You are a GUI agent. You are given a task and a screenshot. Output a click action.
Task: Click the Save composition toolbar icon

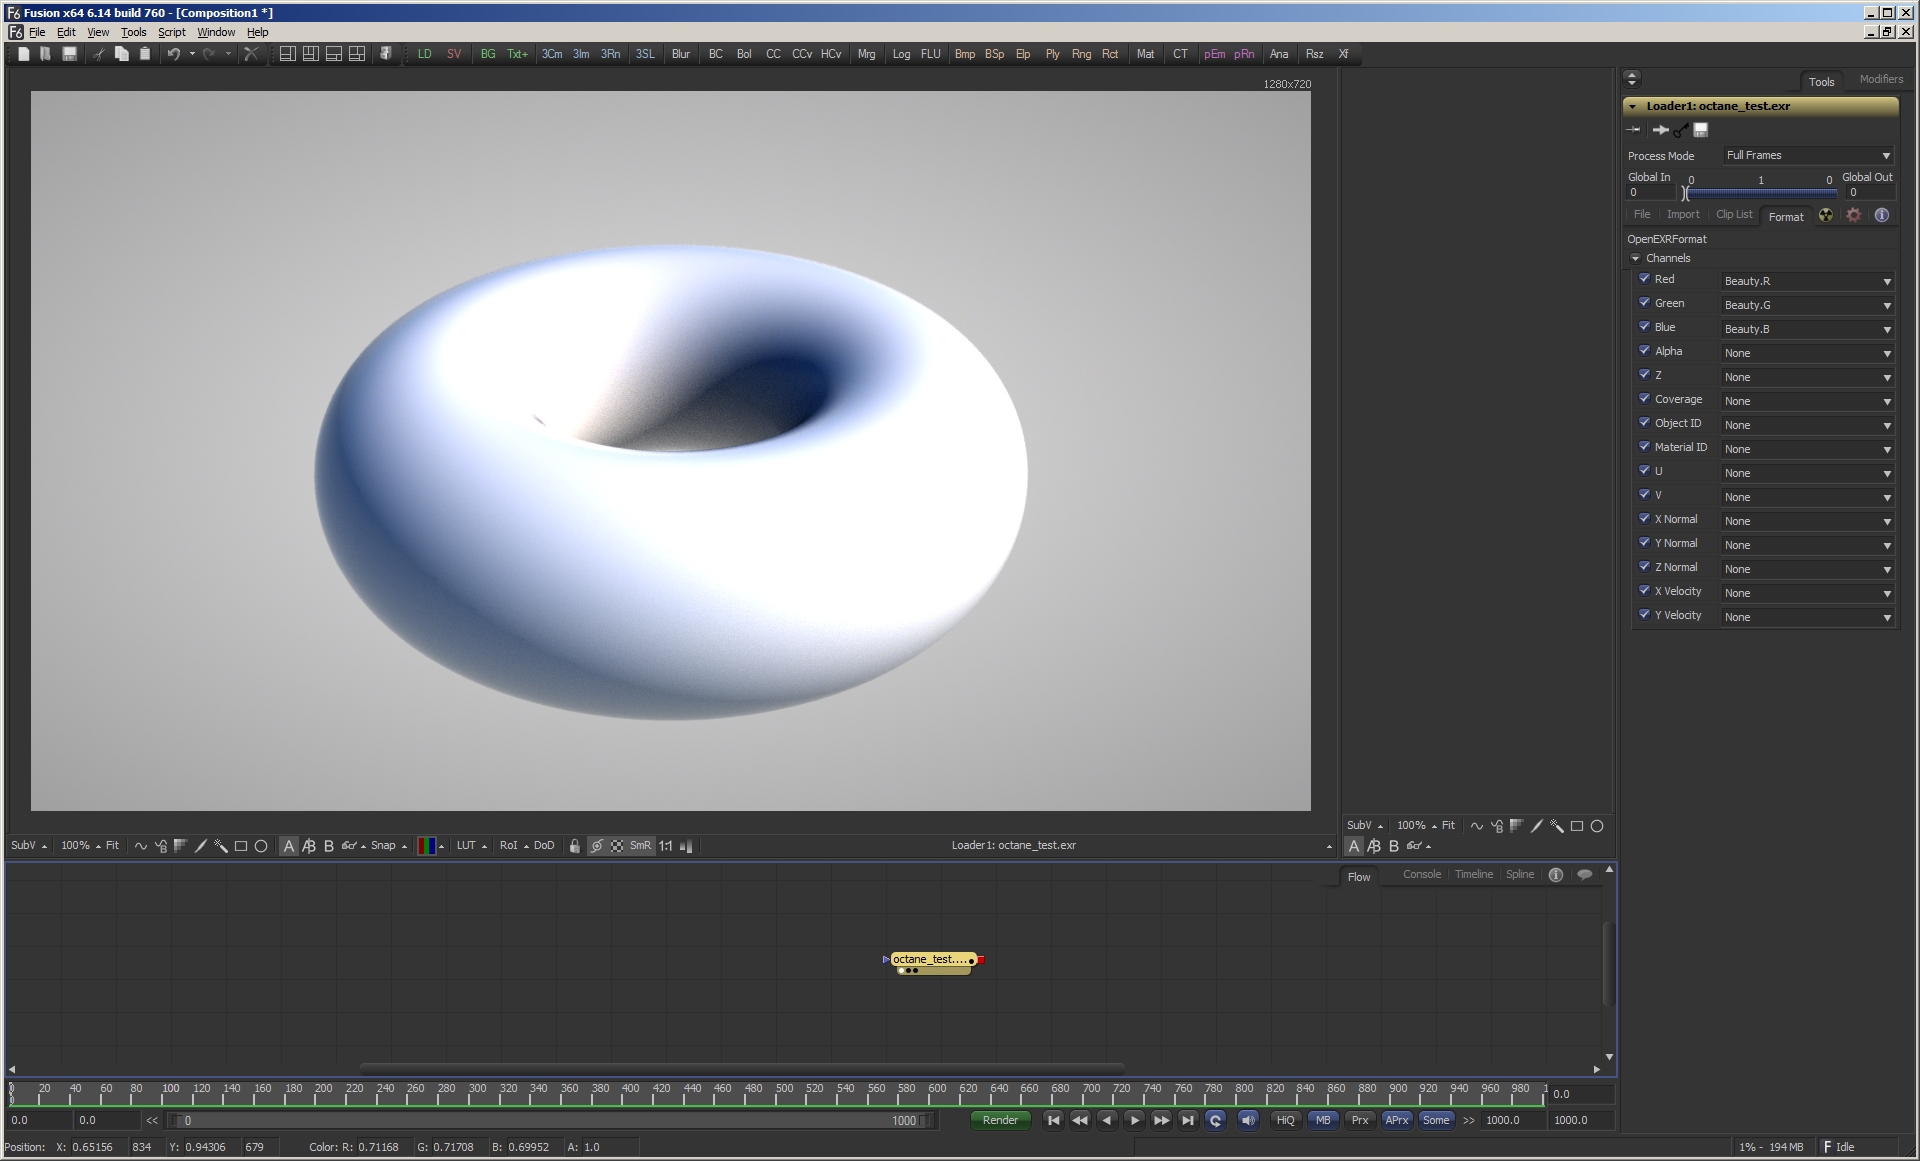point(69,54)
